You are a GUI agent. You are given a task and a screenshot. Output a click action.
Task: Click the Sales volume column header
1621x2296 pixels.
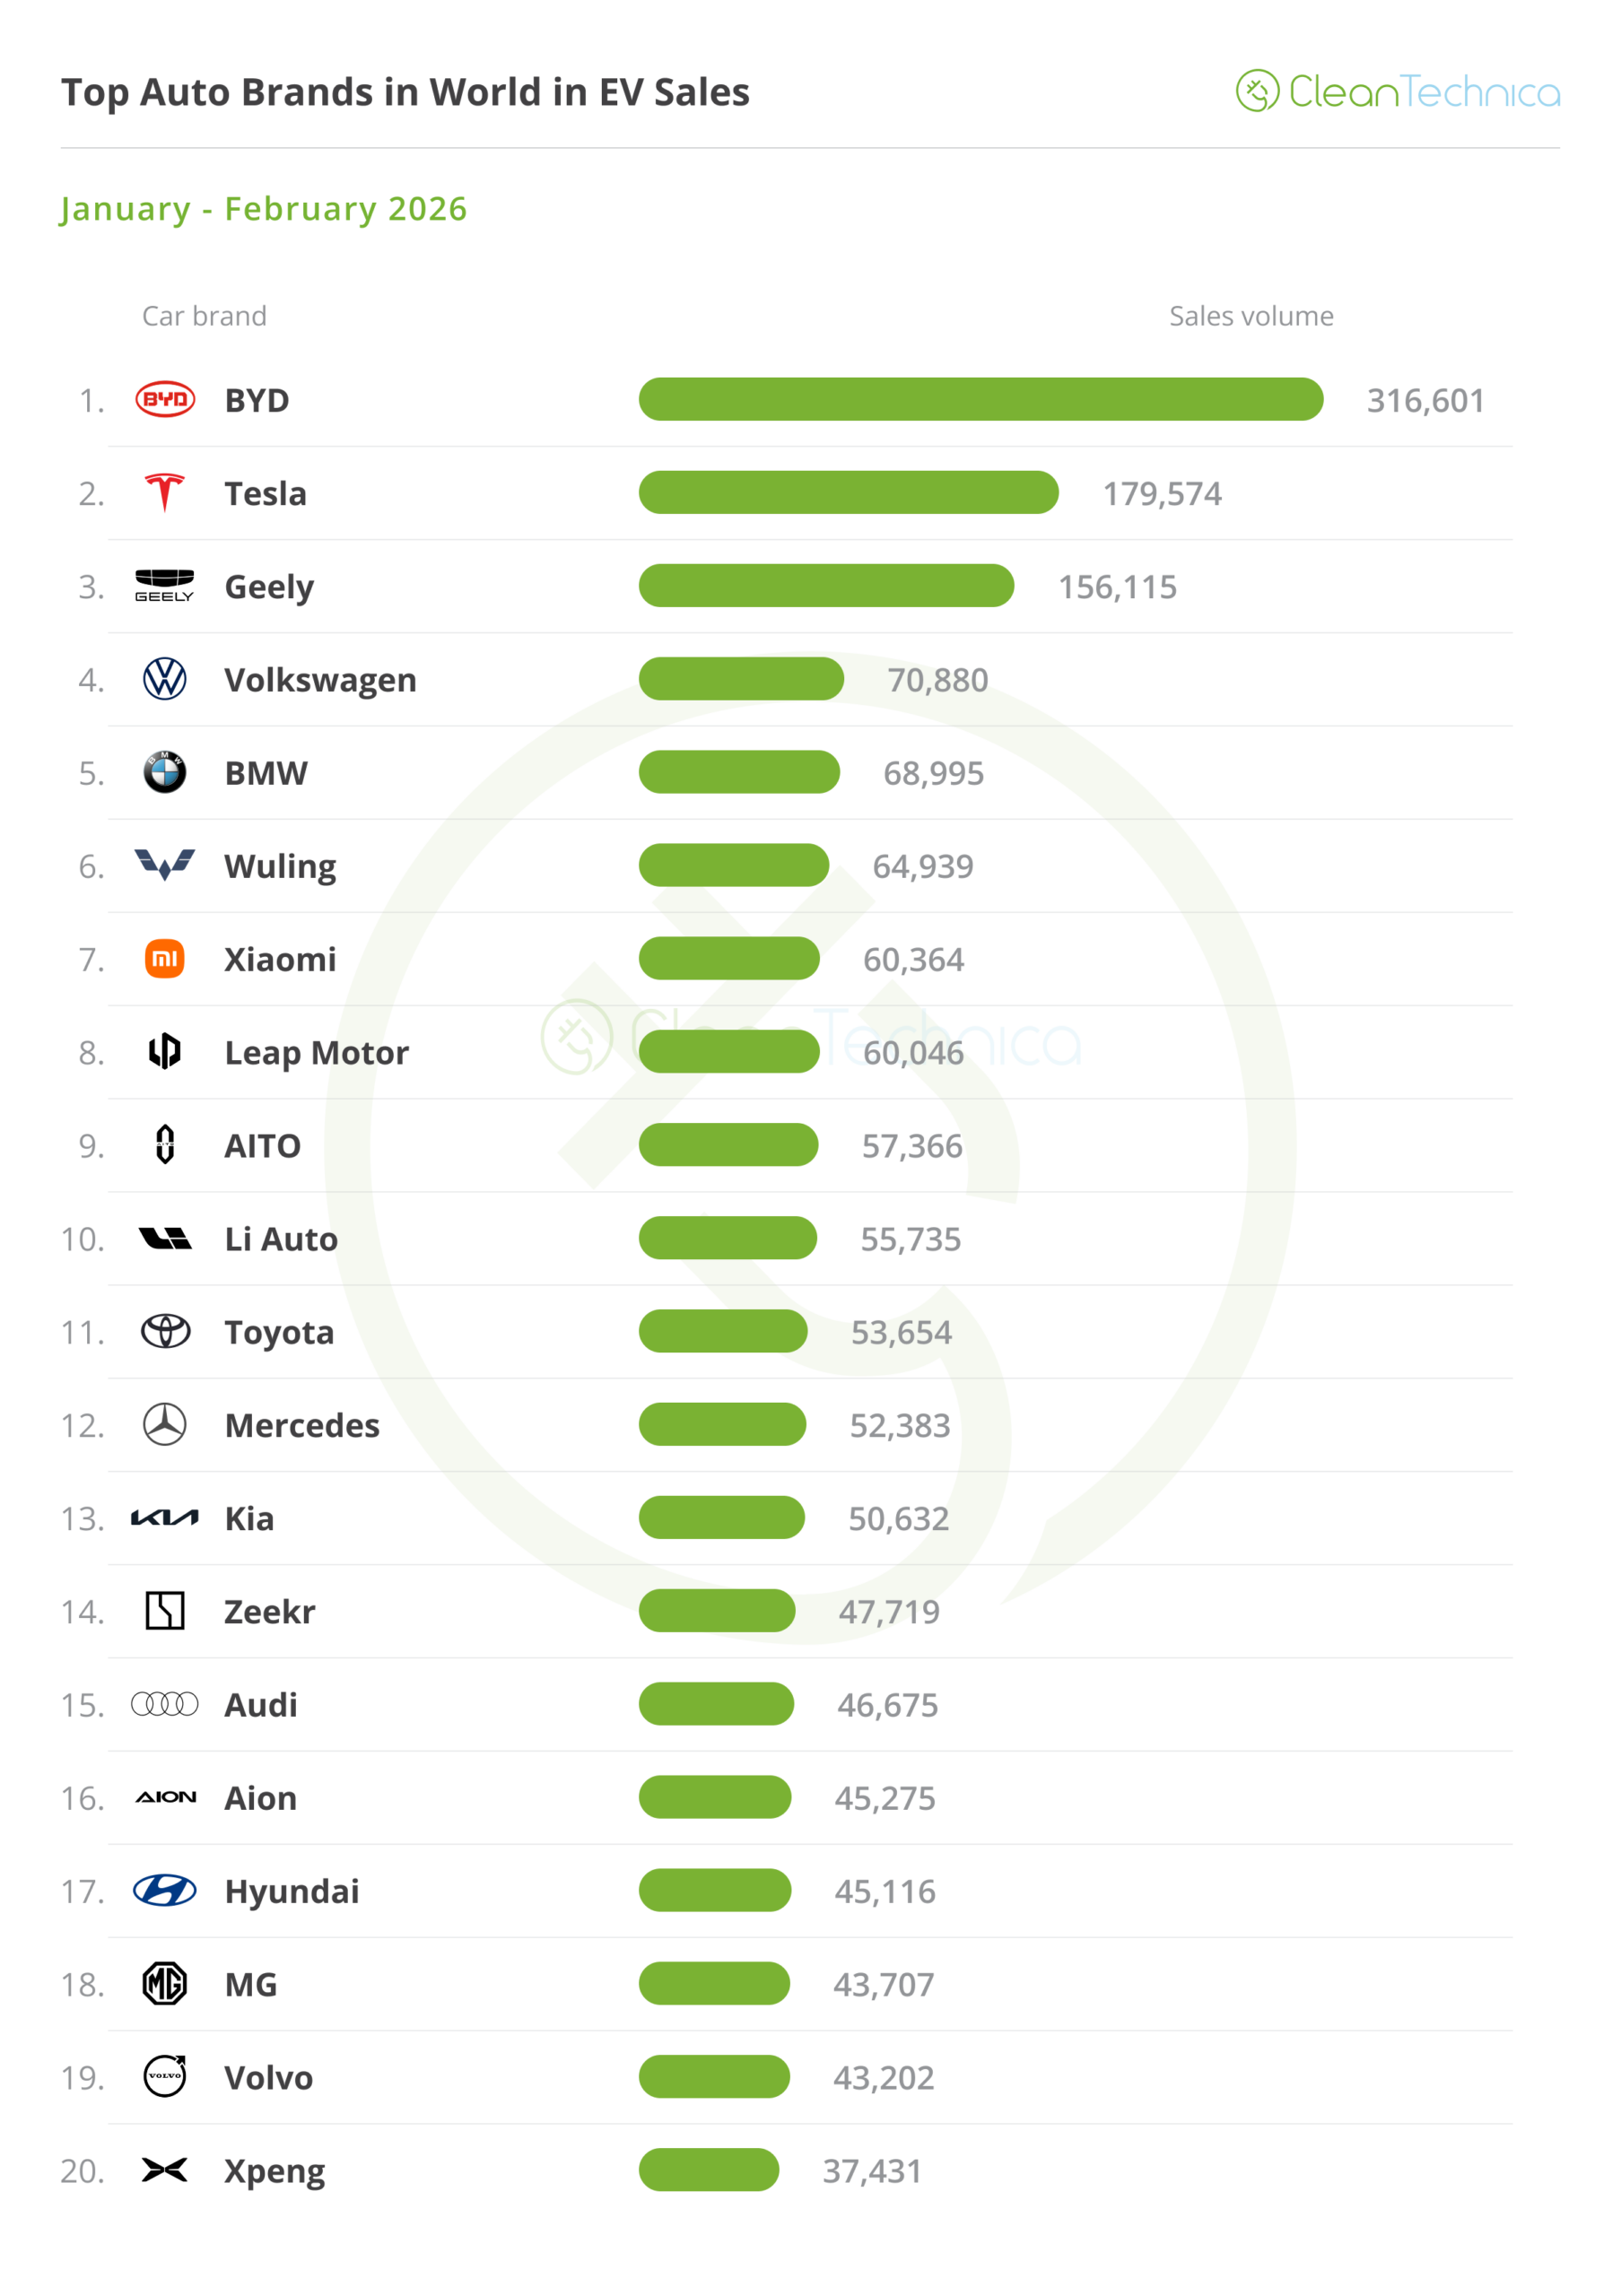point(1251,316)
